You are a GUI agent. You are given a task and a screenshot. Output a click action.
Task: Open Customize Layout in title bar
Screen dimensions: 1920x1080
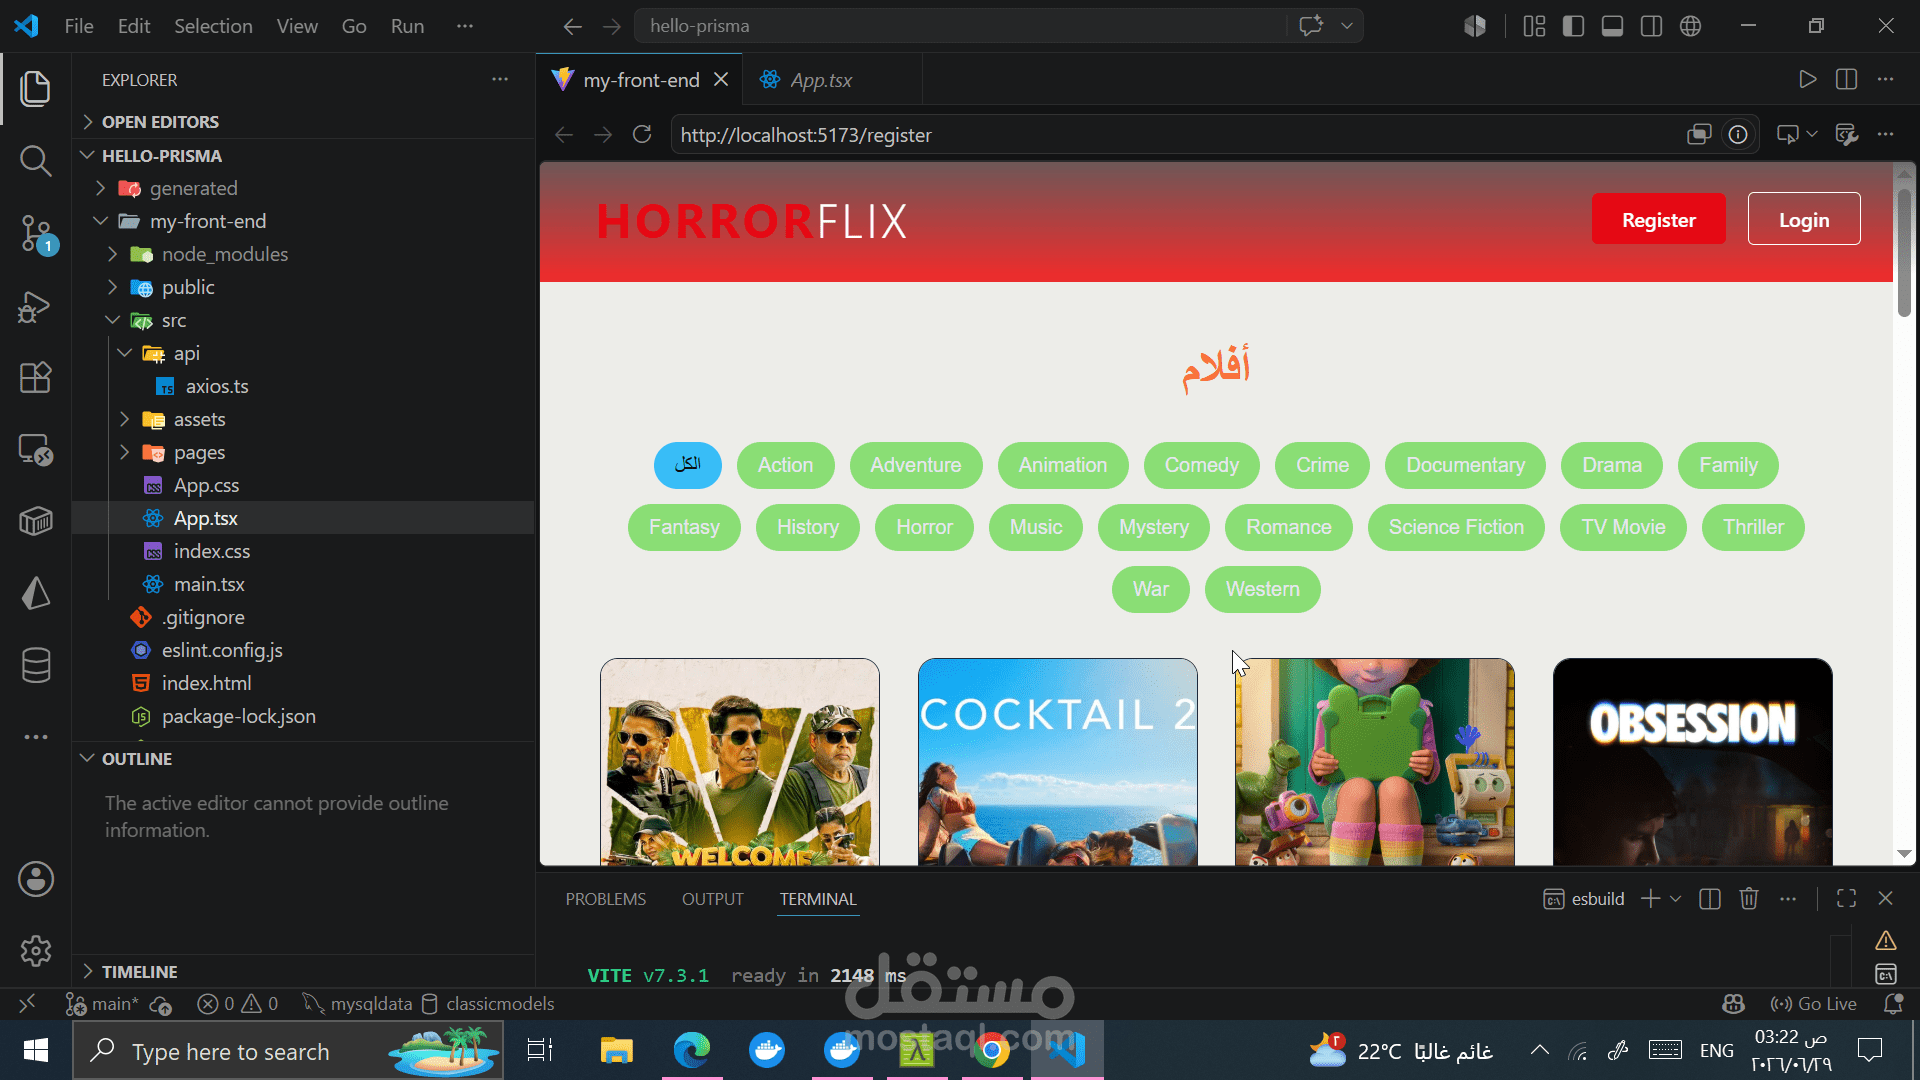coord(1534,26)
